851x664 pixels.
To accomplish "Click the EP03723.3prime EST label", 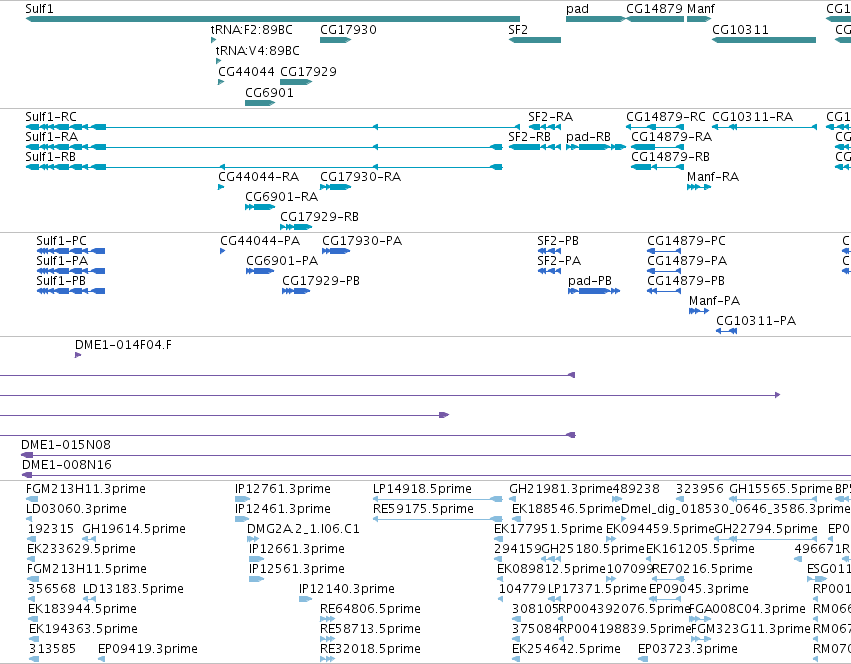I will coord(688,649).
